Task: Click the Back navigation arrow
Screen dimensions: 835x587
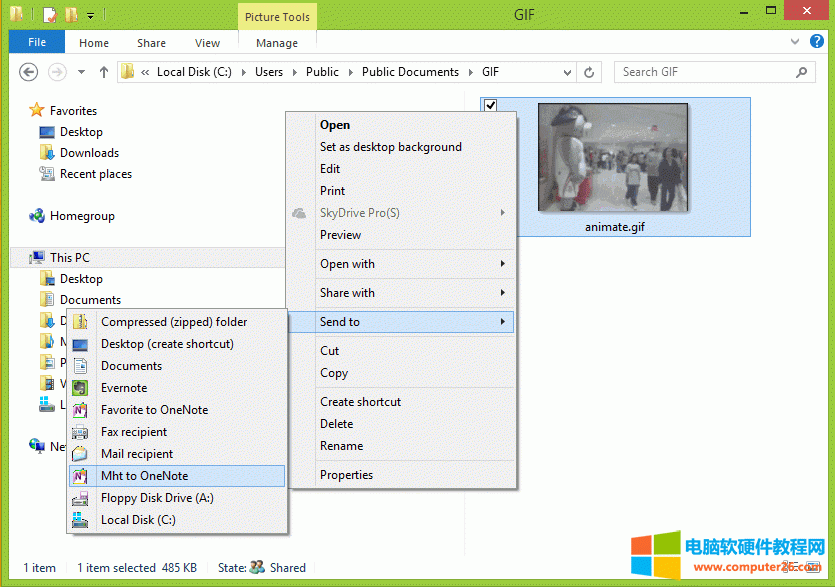Action: 29,72
